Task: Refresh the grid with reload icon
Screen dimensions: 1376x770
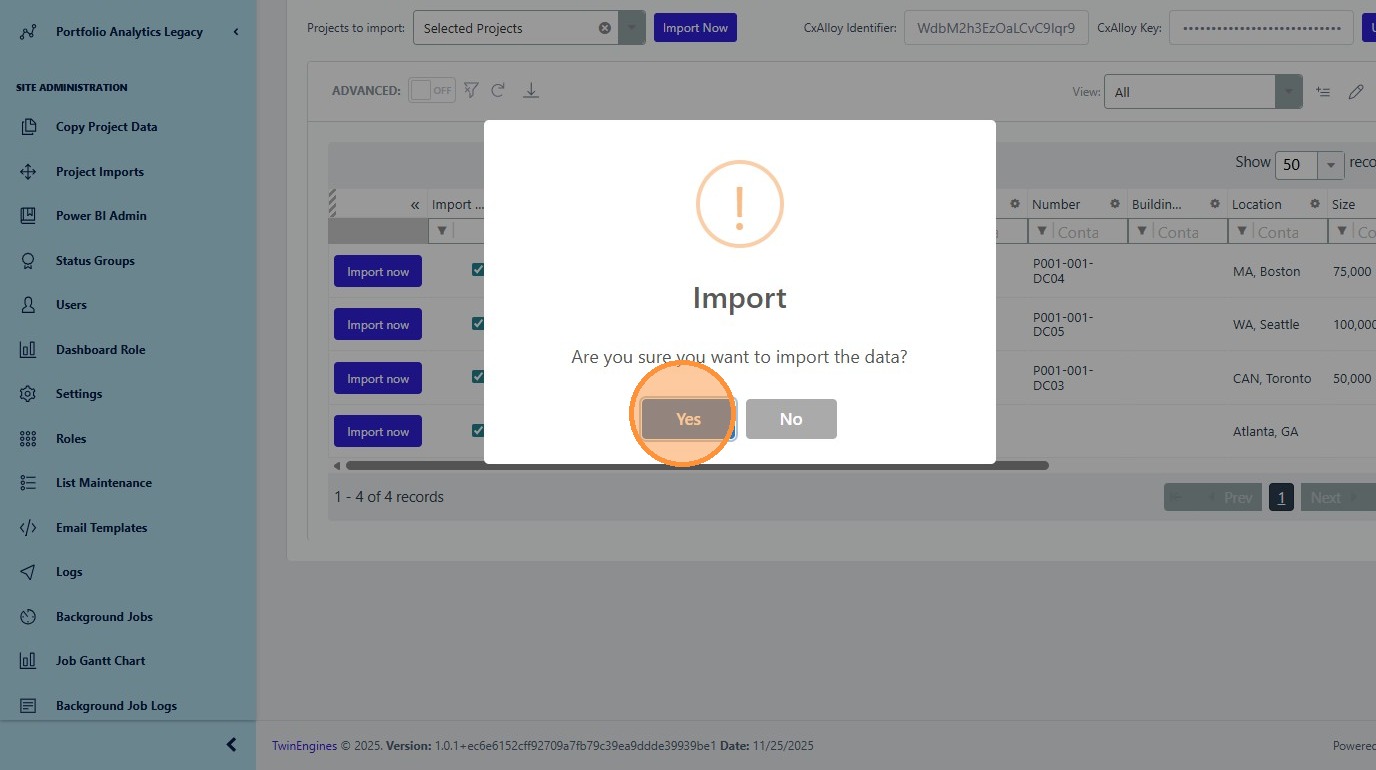Action: (x=498, y=90)
